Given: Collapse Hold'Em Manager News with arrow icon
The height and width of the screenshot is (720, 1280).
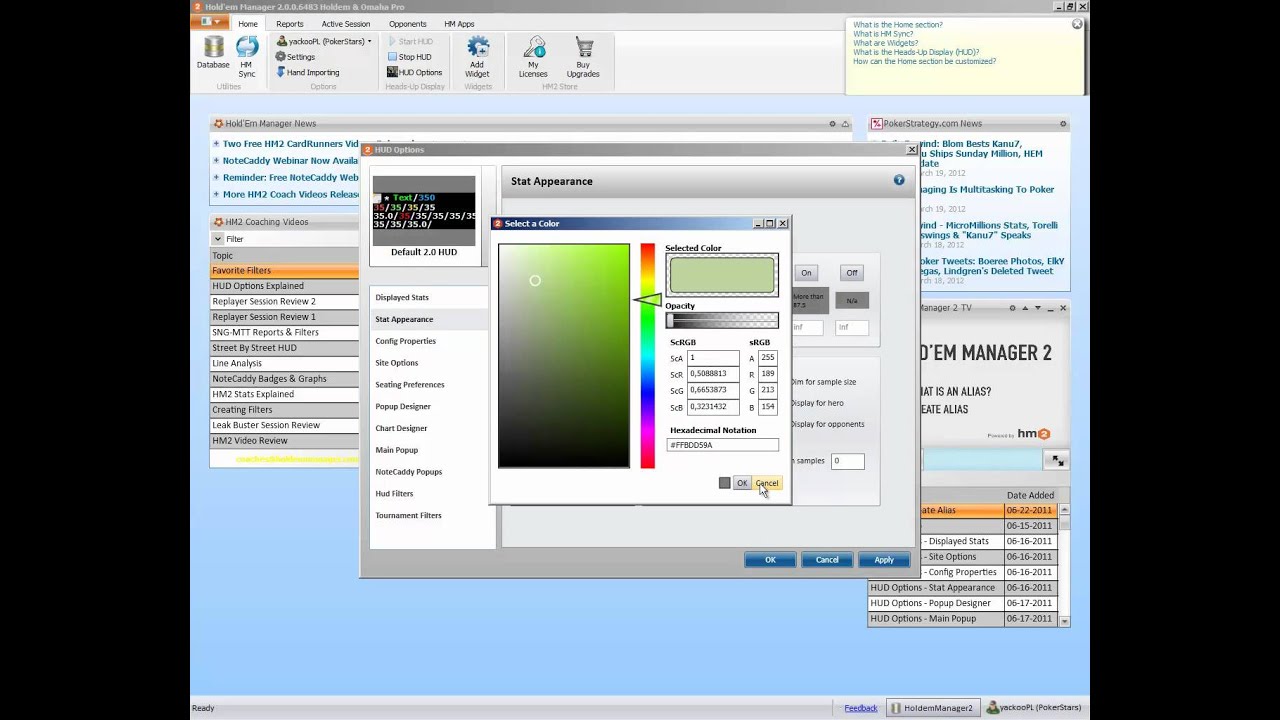Looking at the screenshot, I should coord(845,124).
